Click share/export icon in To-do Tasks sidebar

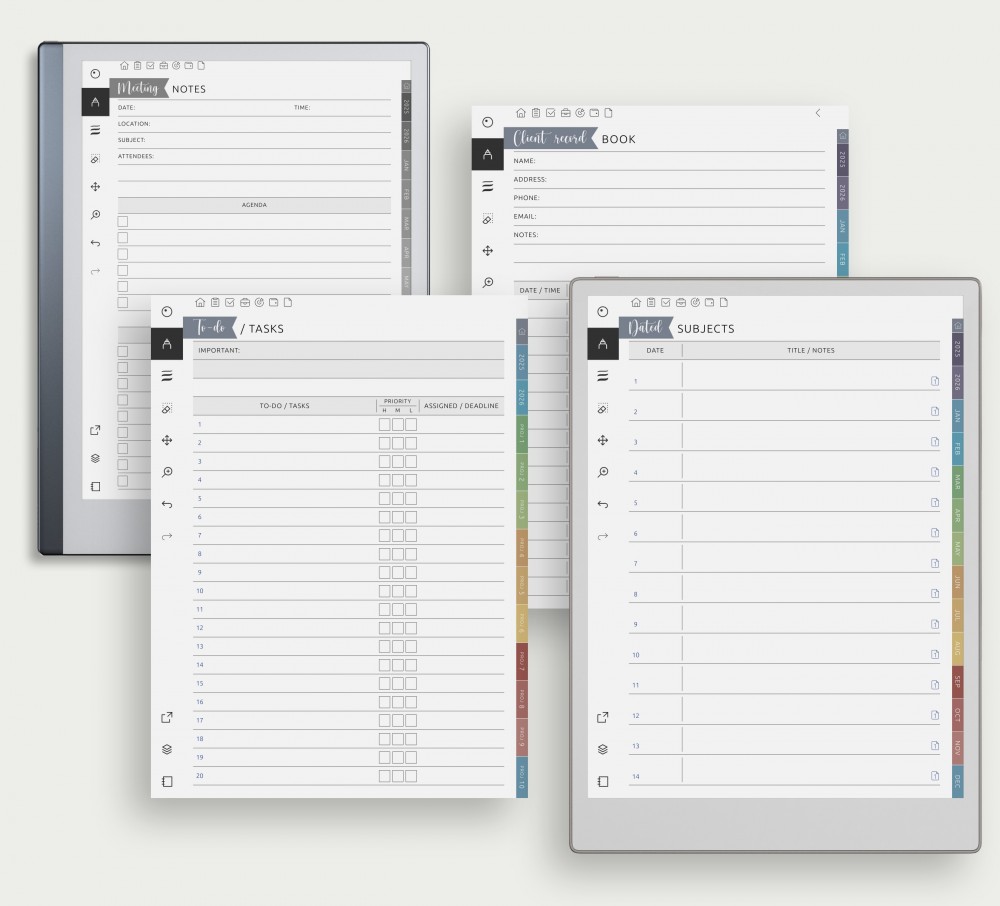coord(167,717)
